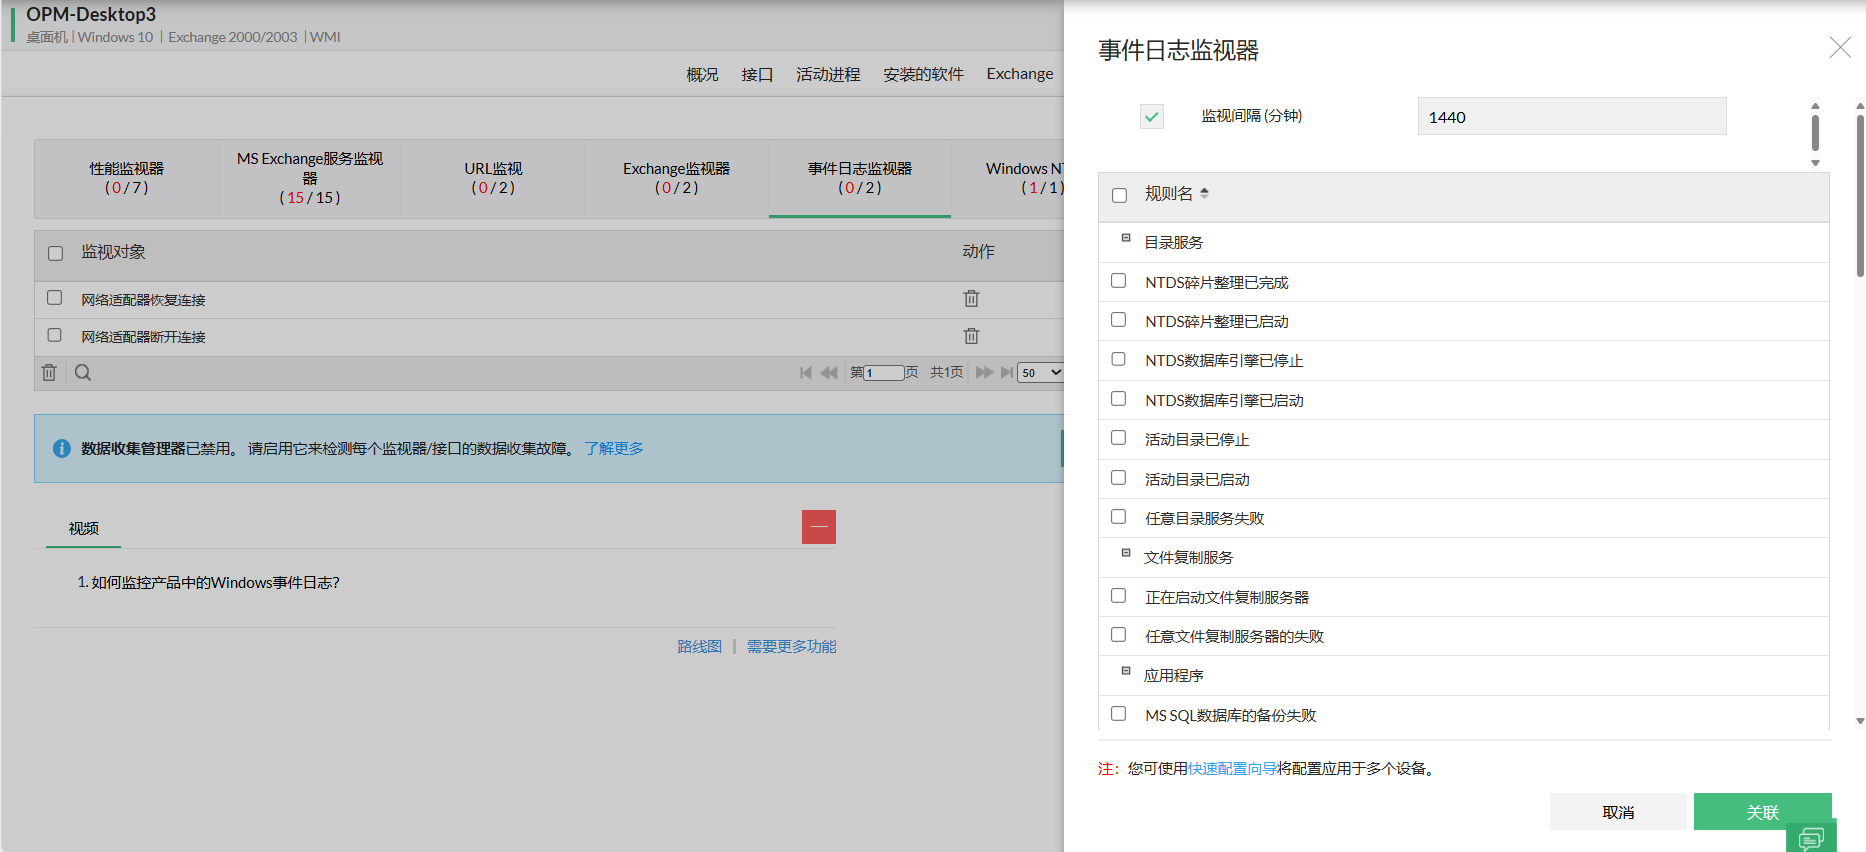Click the green 关联 button
Image resolution: width=1866 pixels, height=852 pixels.
(x=1761, y=812)
